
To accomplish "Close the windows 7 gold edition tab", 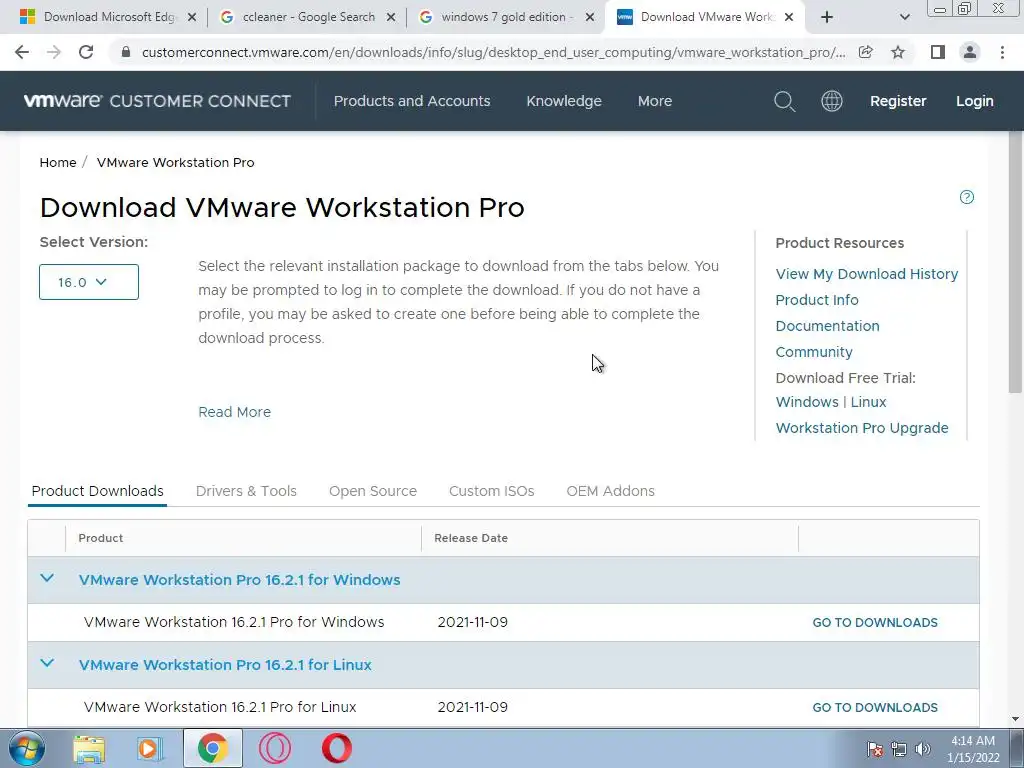I will [590, 18].
